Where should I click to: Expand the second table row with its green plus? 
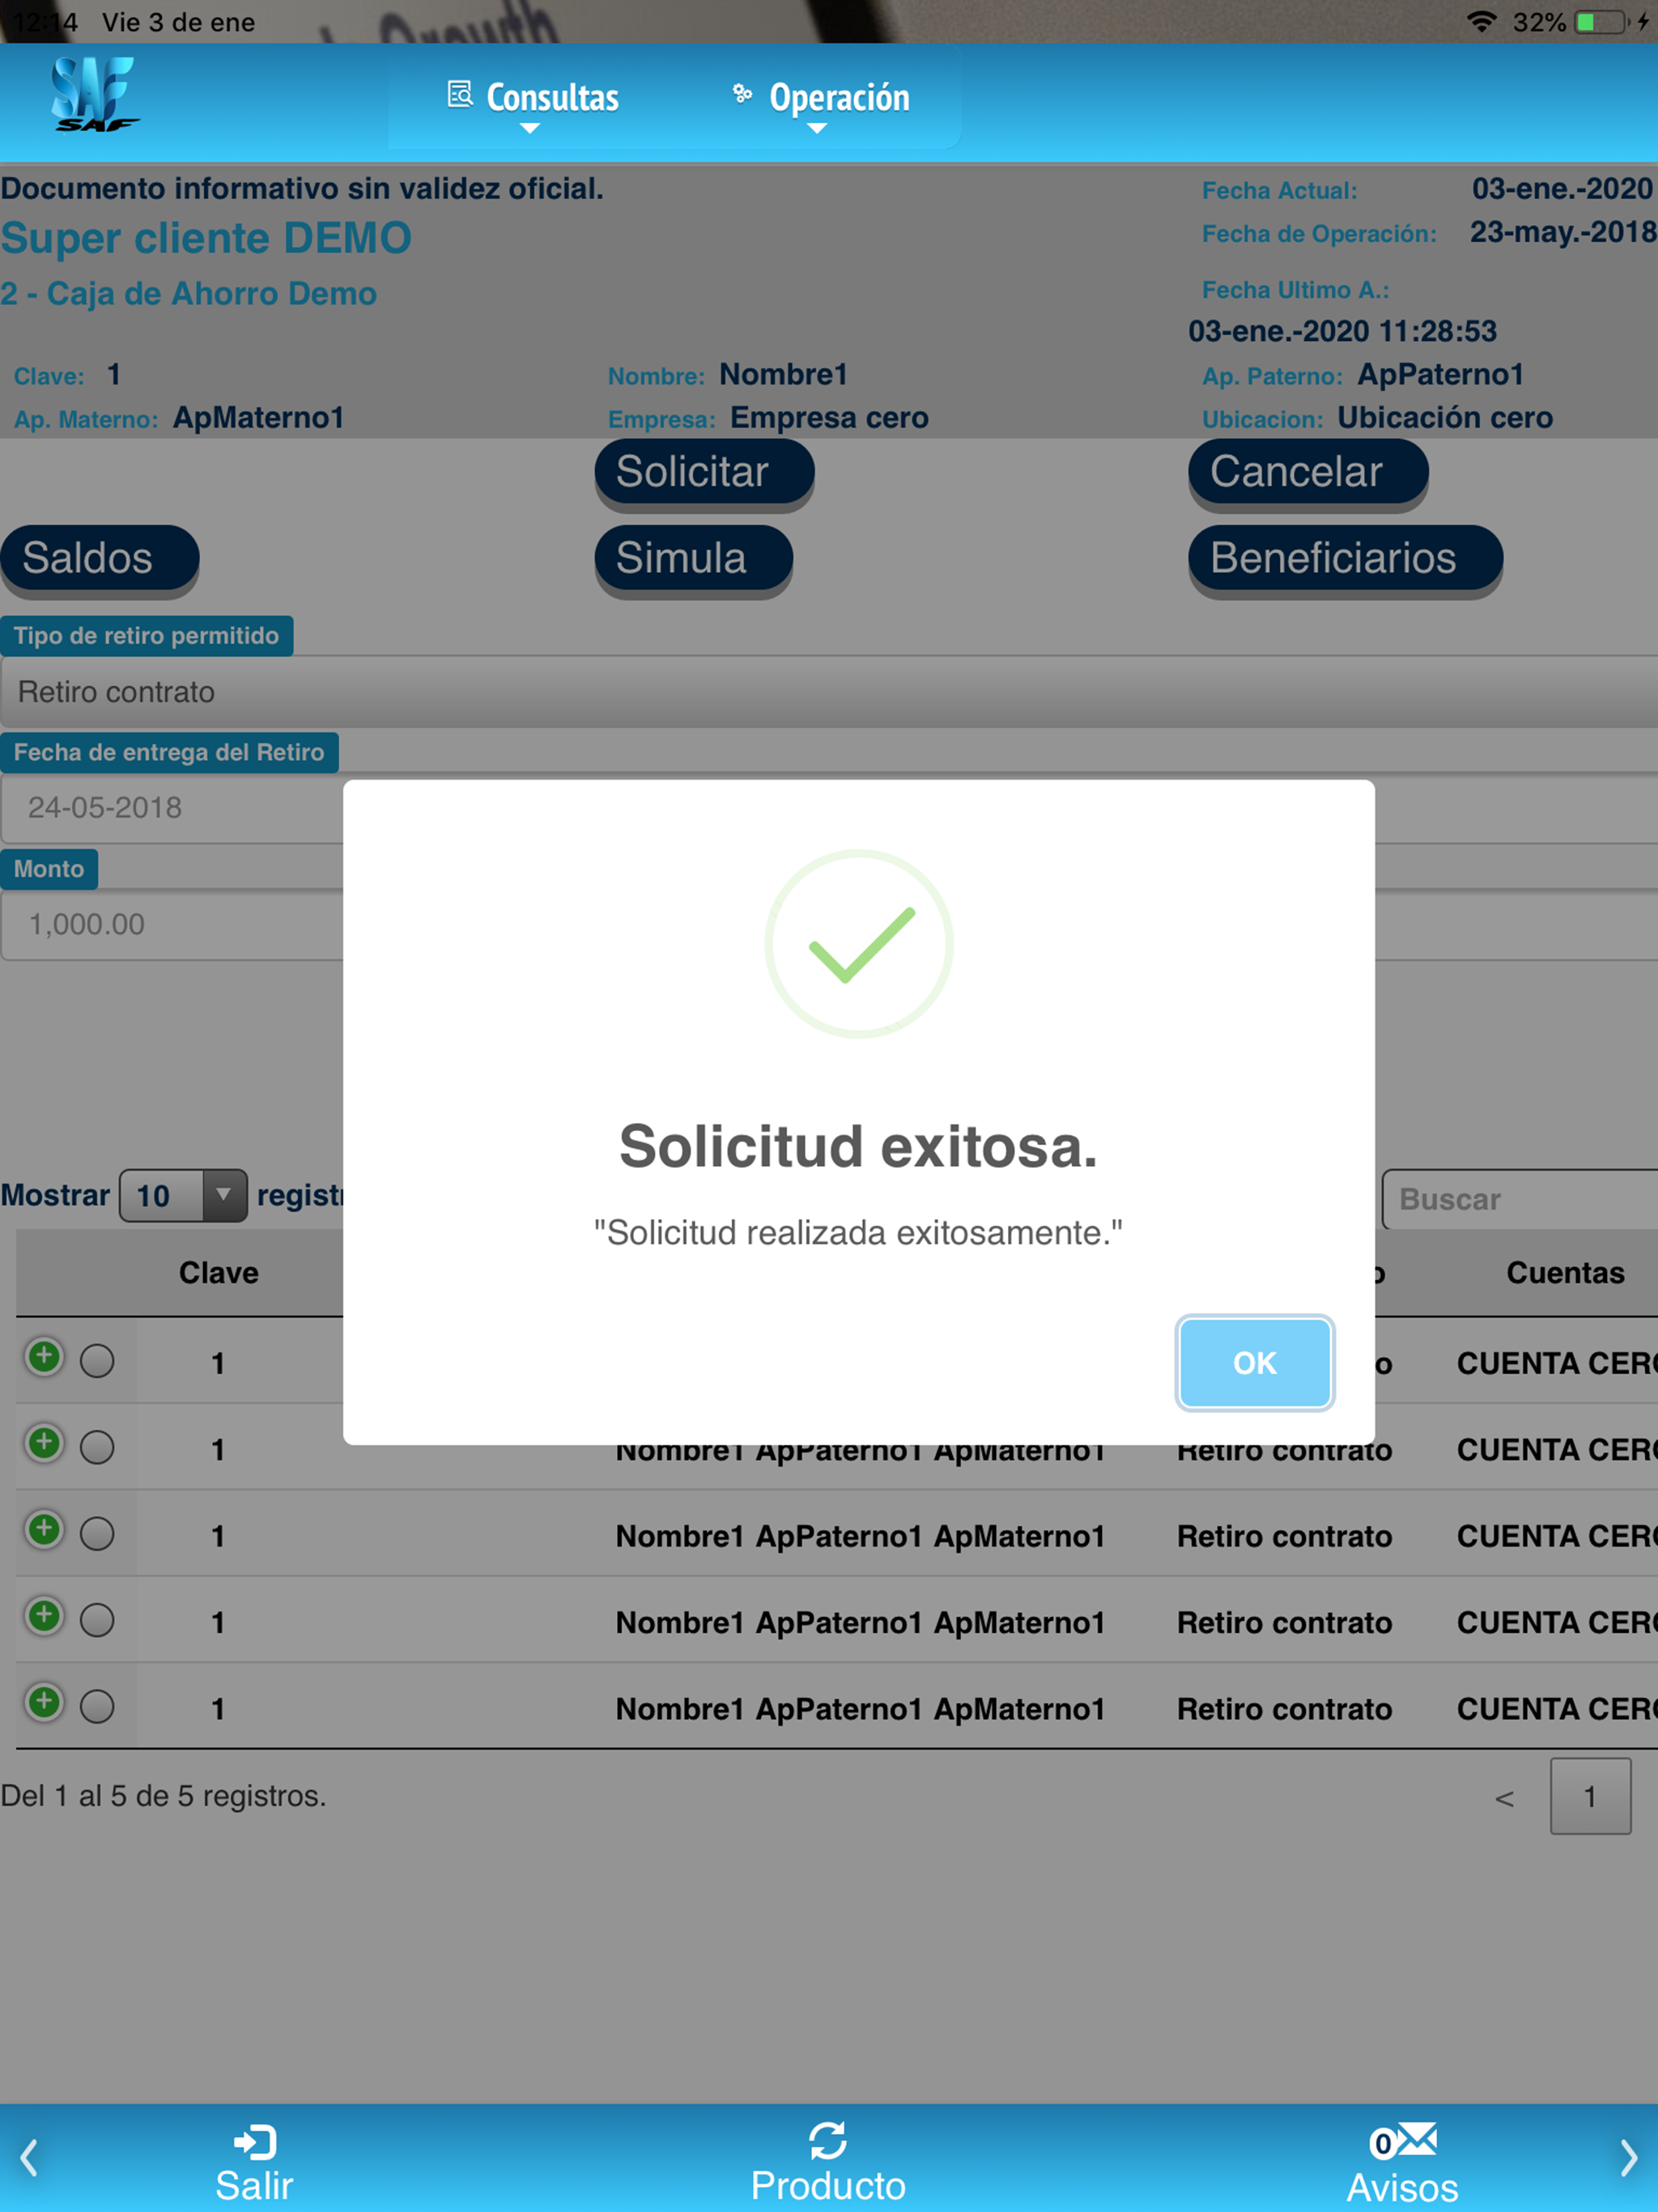pyautogui.click(x=44, y=1443)
